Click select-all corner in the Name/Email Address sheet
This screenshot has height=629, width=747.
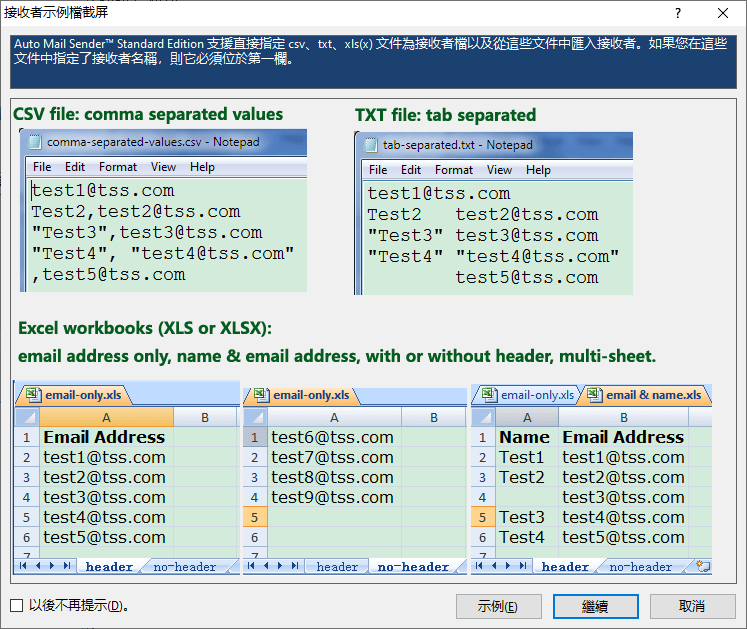tap(484, 417)
